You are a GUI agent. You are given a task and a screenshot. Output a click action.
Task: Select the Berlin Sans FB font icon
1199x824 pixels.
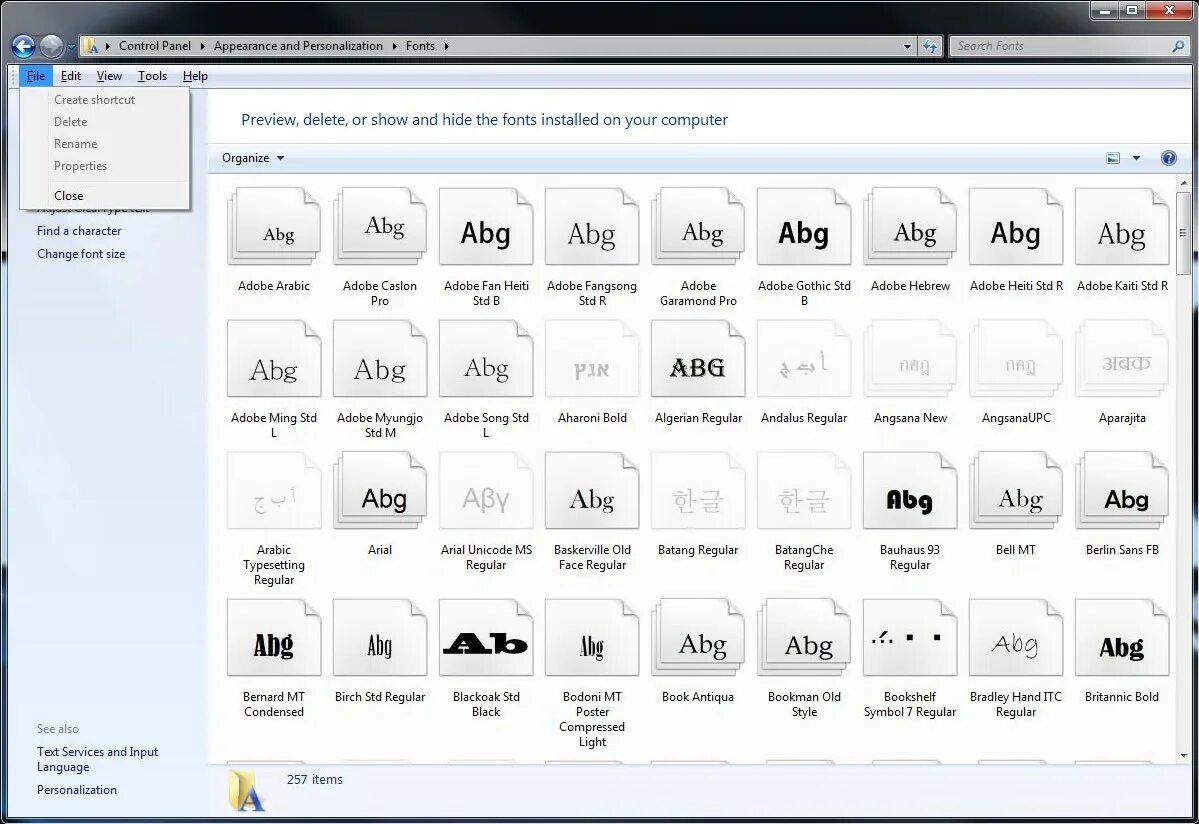(1122, 490)
